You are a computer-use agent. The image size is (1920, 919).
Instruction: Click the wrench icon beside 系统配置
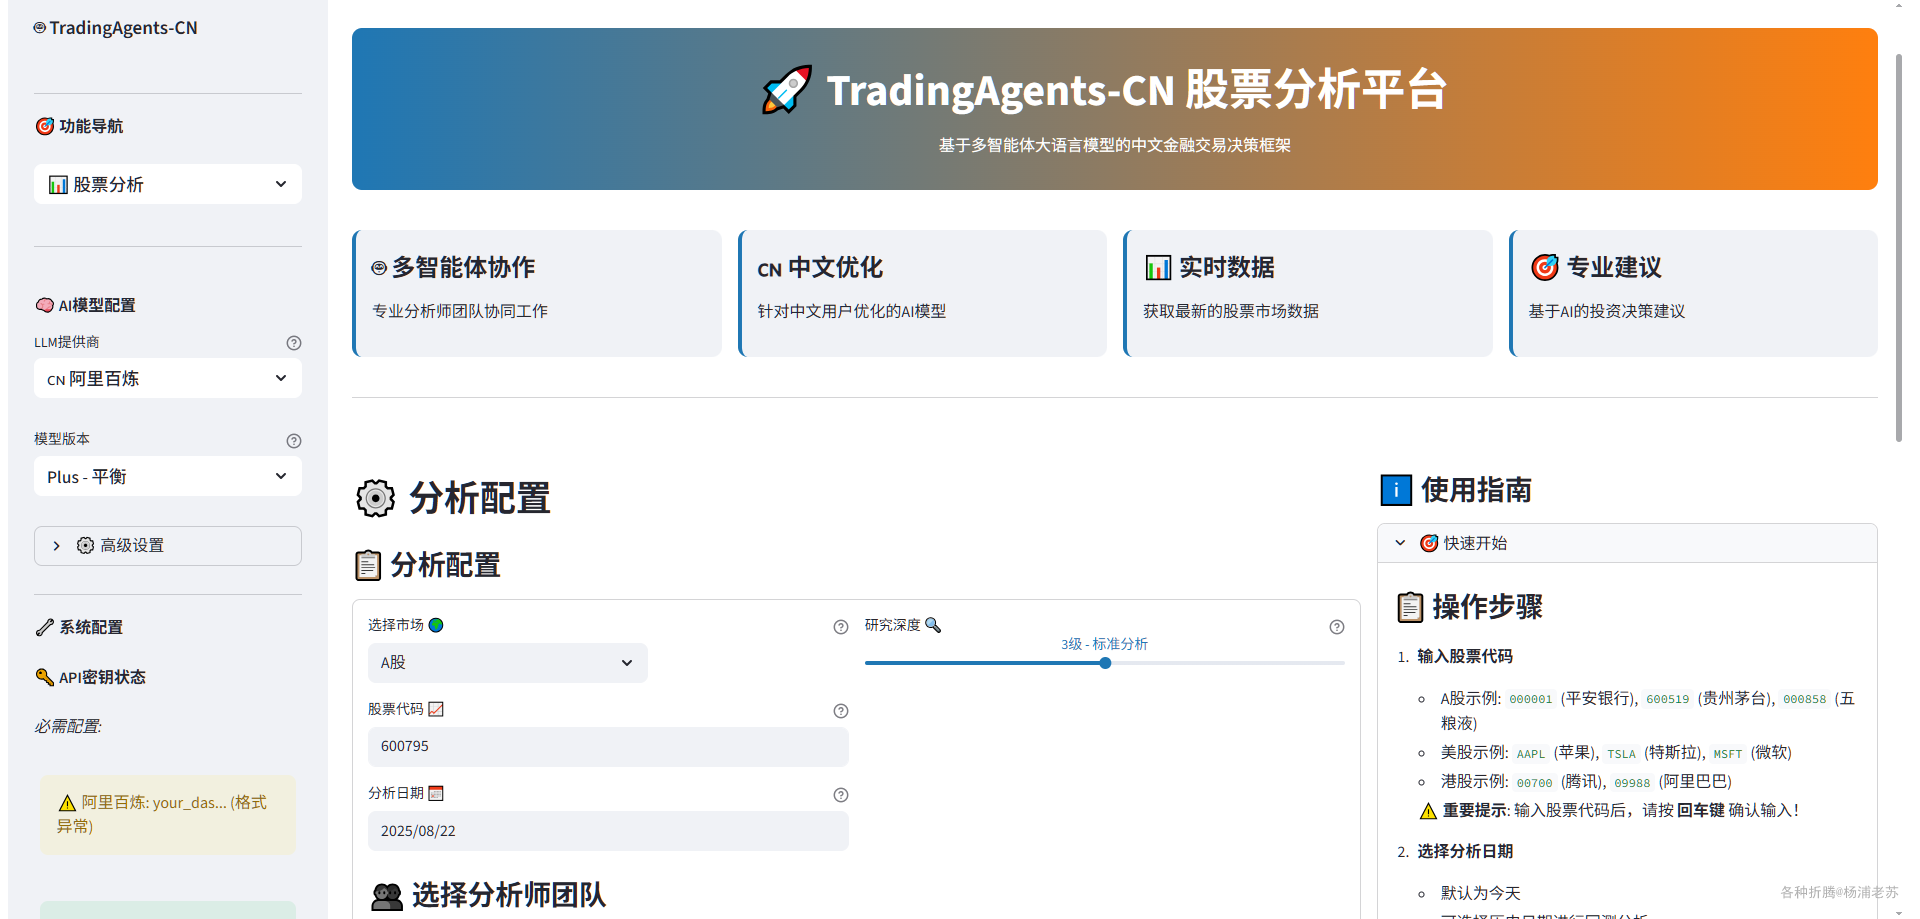[45, 627]
